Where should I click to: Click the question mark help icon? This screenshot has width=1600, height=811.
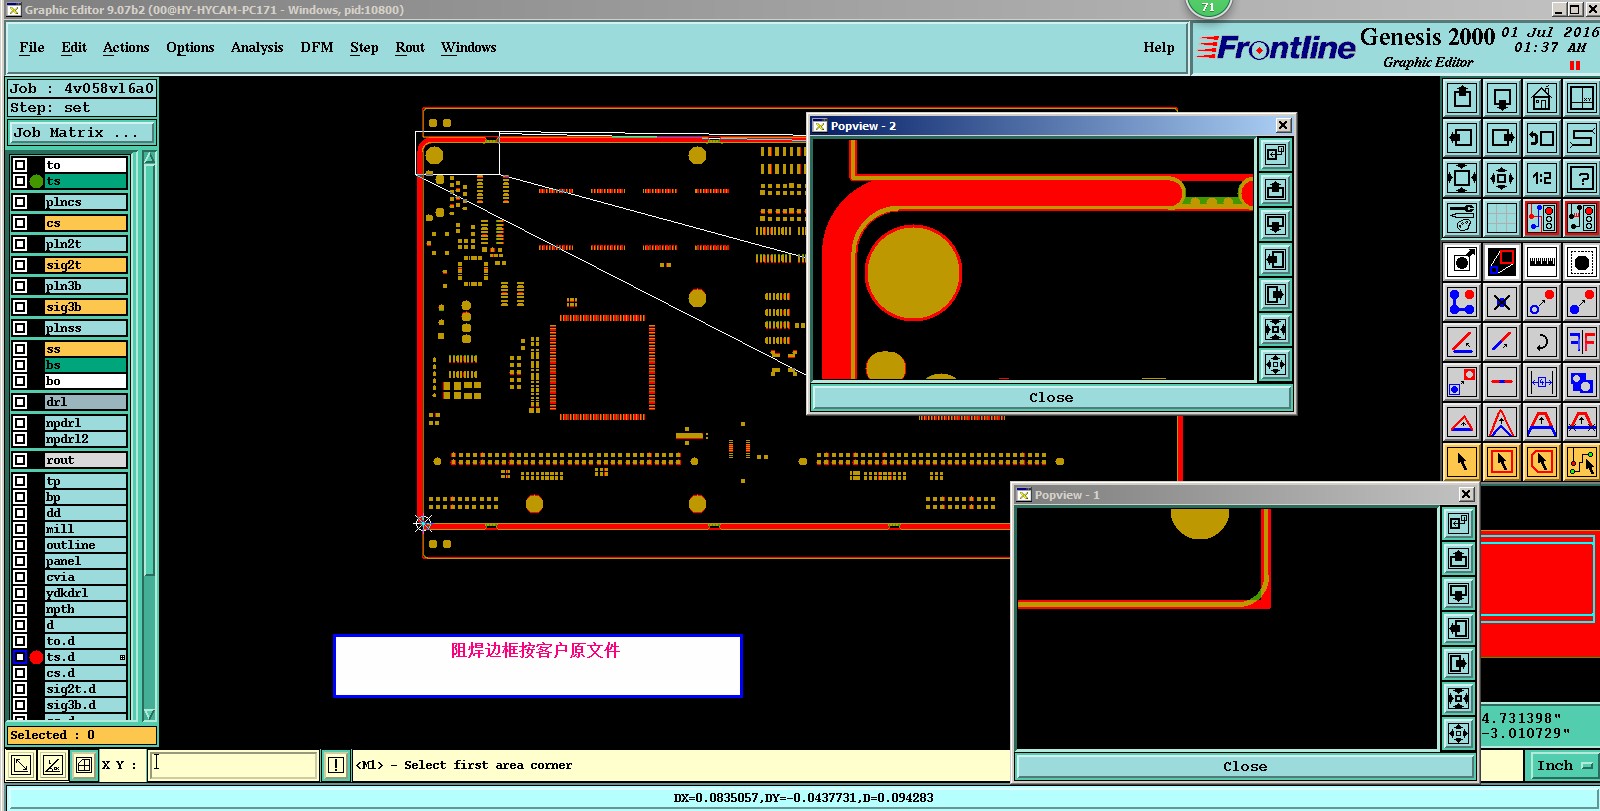tap(1582, 179)
